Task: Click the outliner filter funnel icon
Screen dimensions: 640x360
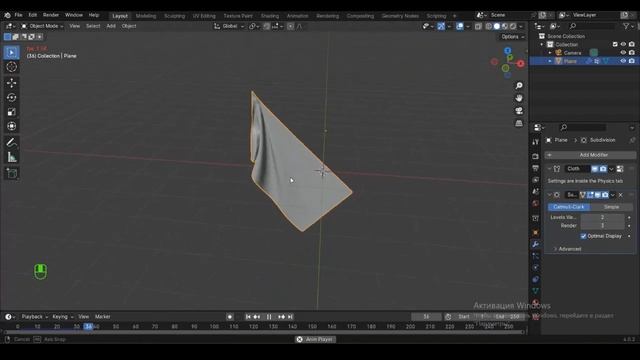Action: [x=626, y=26]
